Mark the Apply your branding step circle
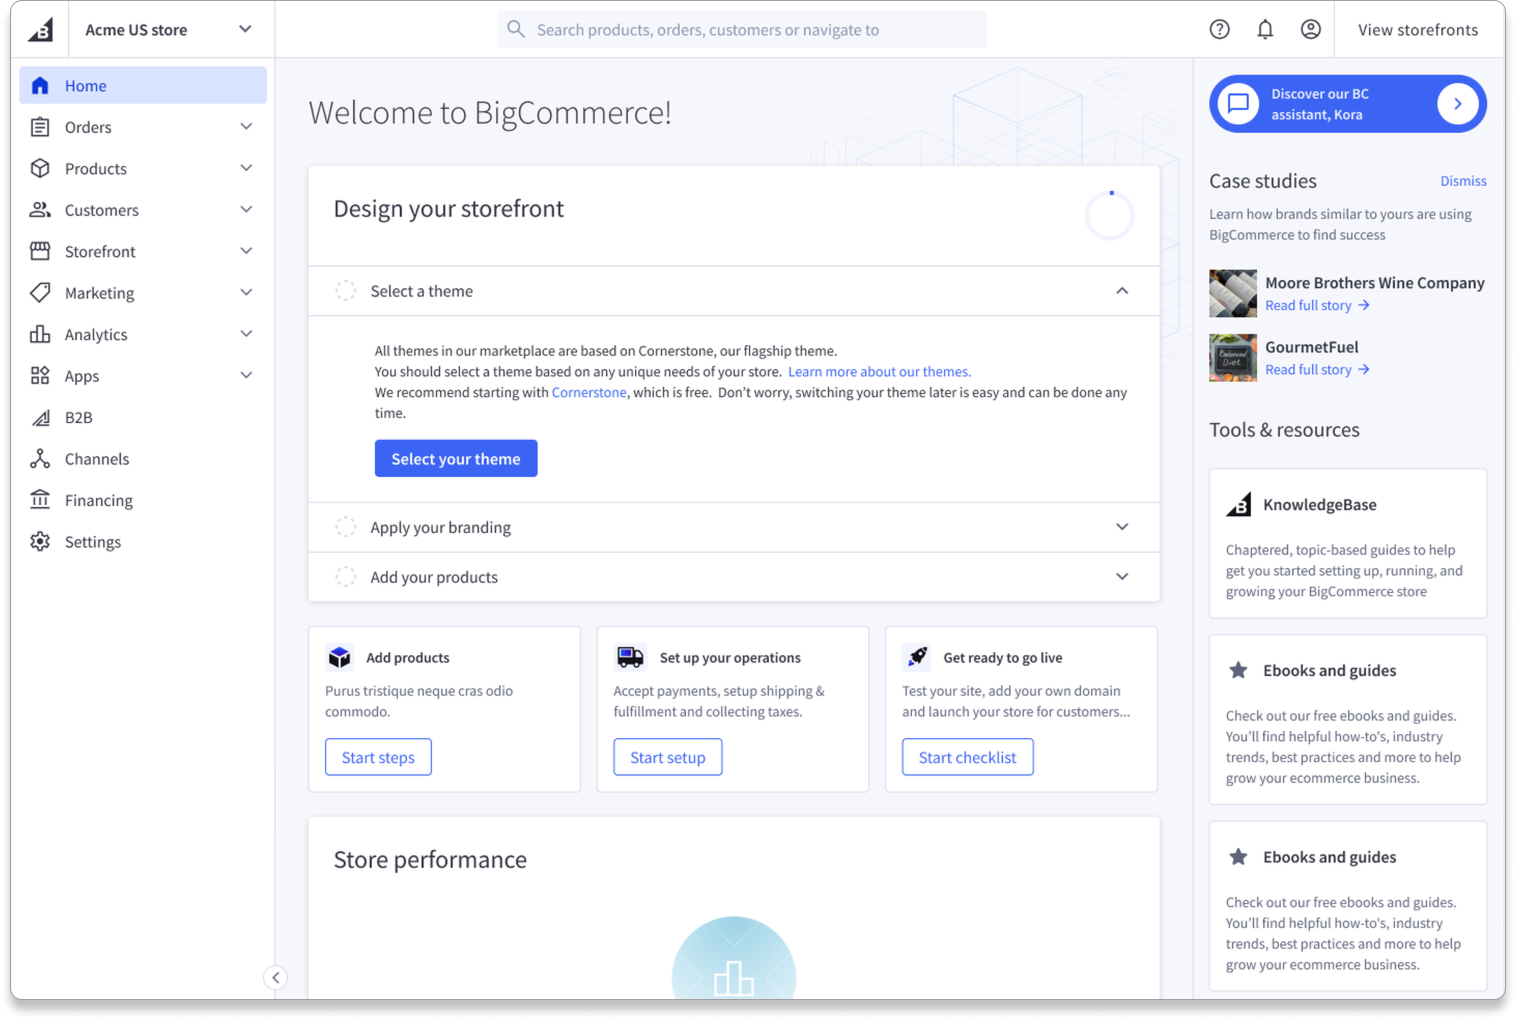Image resolution: width=1516 pixels, height=1020 pixels. [x=346, y=527]
